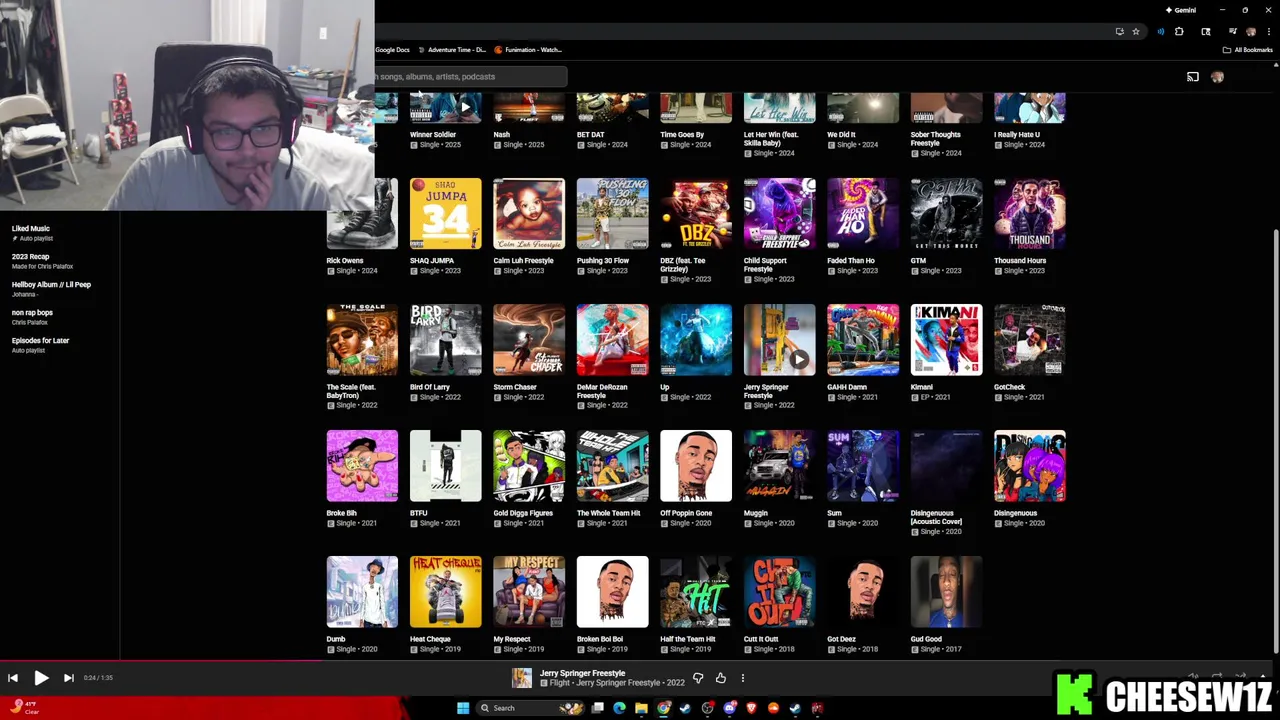This screenshot has width=1280, height=720.
Task: Open Gemini in Chrome
Action: coord(1181,10)
